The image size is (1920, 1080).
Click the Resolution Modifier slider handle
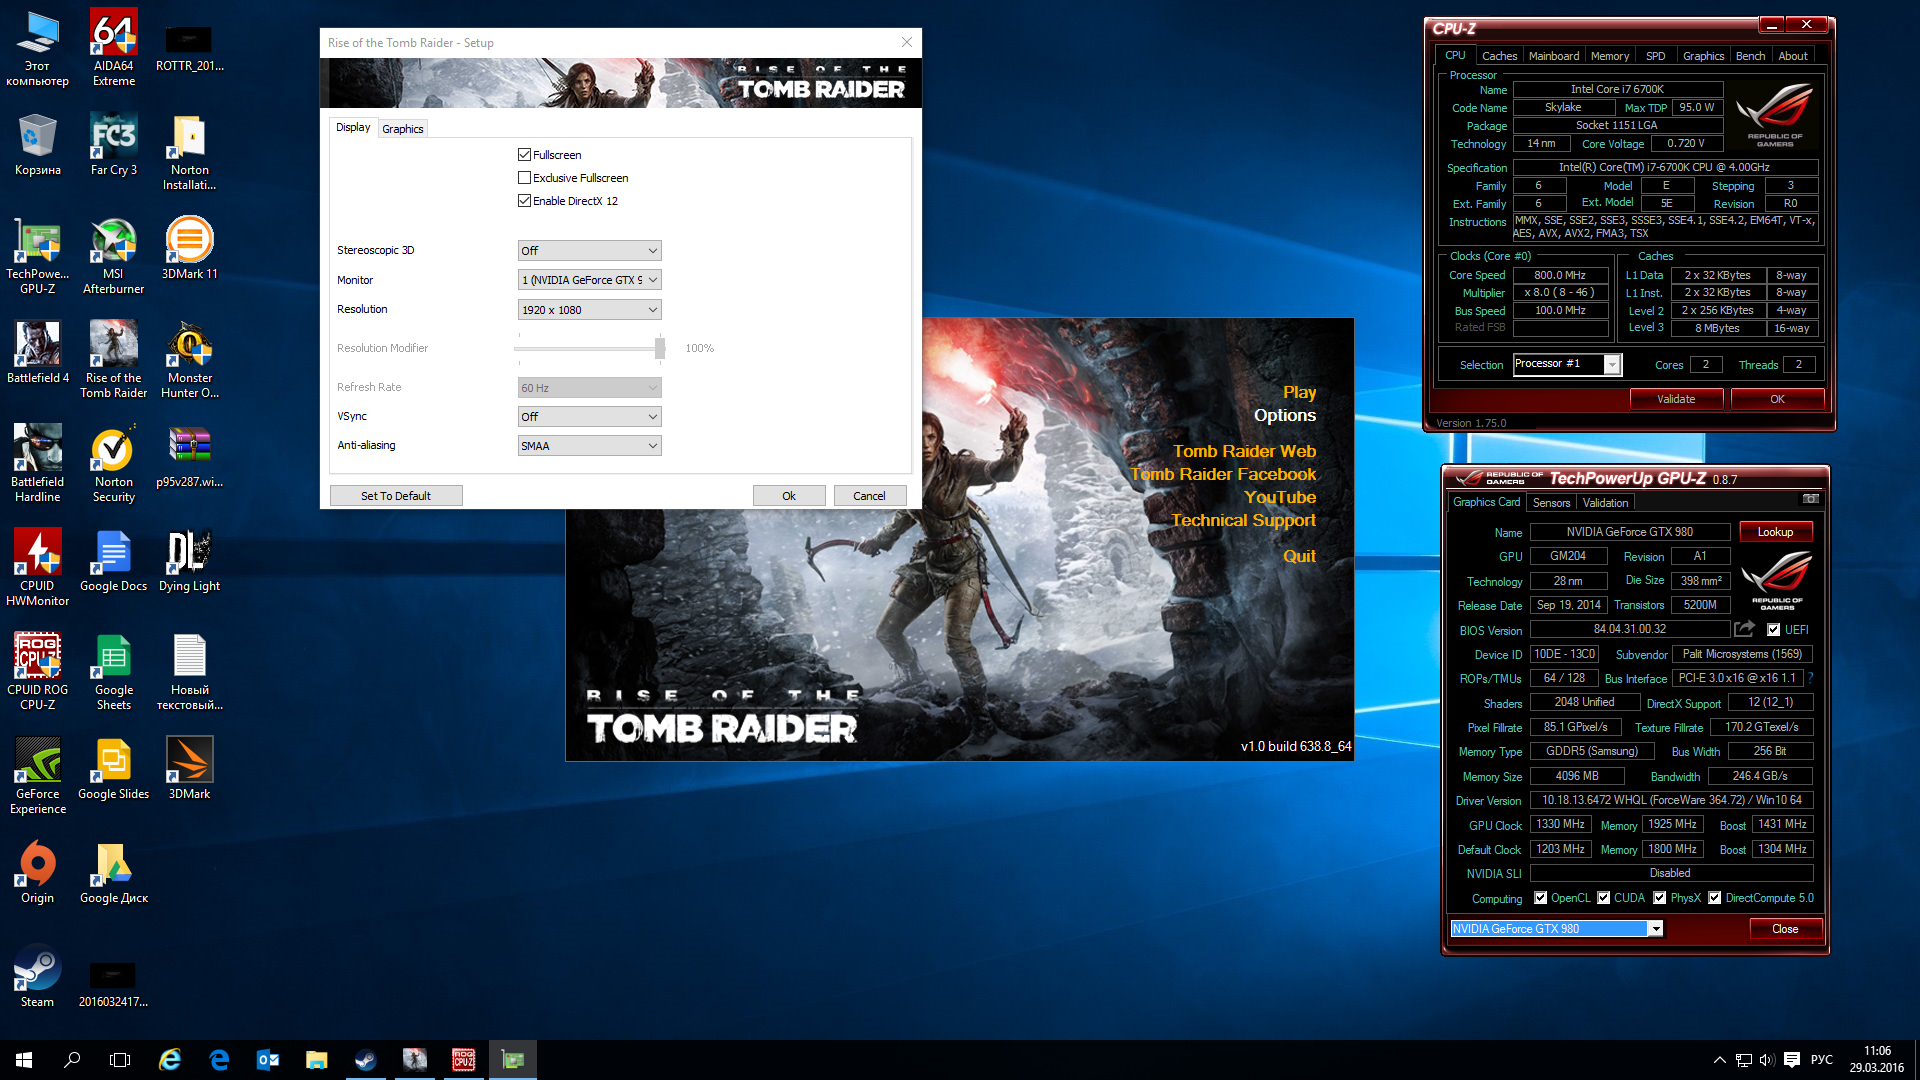(x=660, y=348)
